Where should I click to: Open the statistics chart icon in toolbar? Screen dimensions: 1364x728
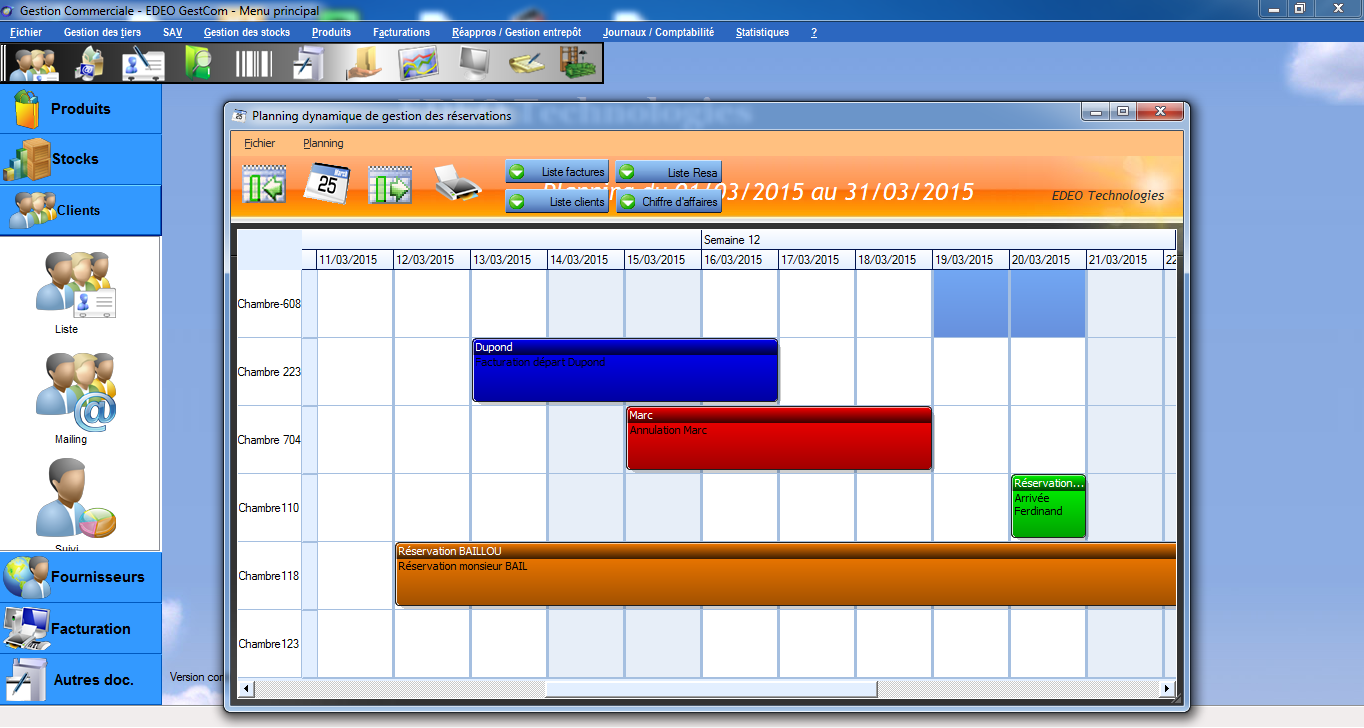(418, 64)
